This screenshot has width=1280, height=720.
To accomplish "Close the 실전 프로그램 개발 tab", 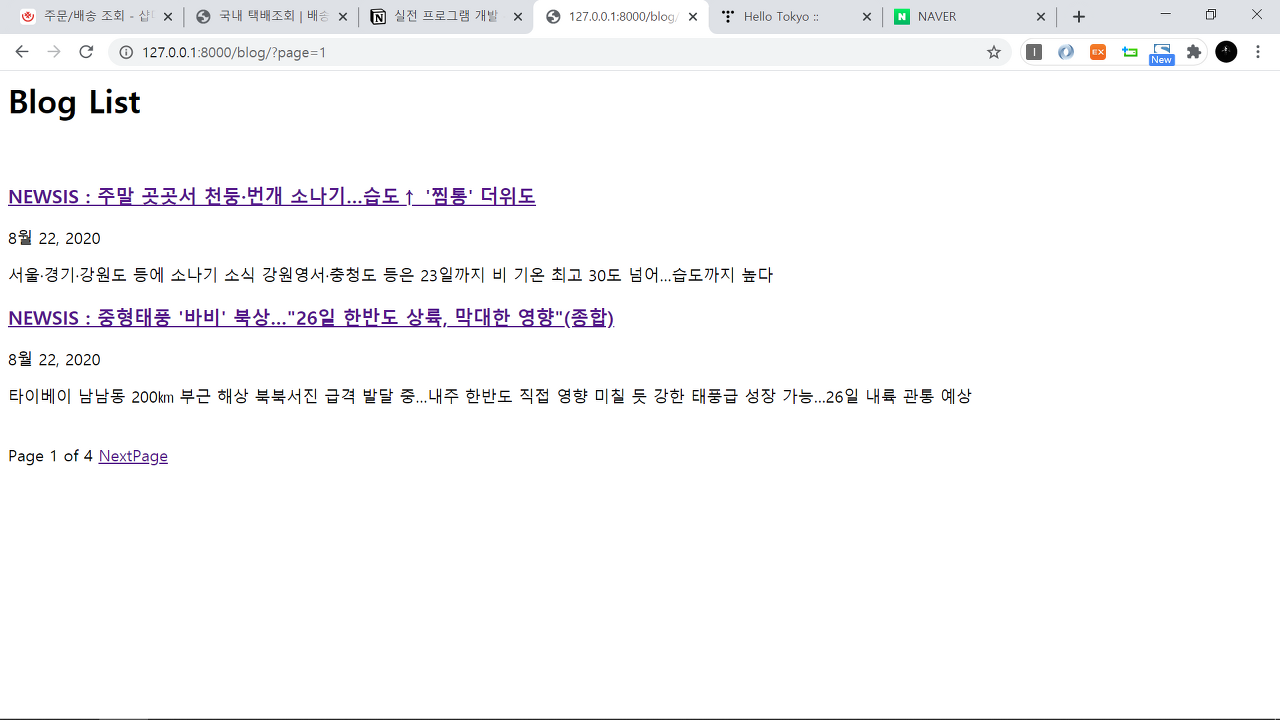I will (x=518, y=17).
